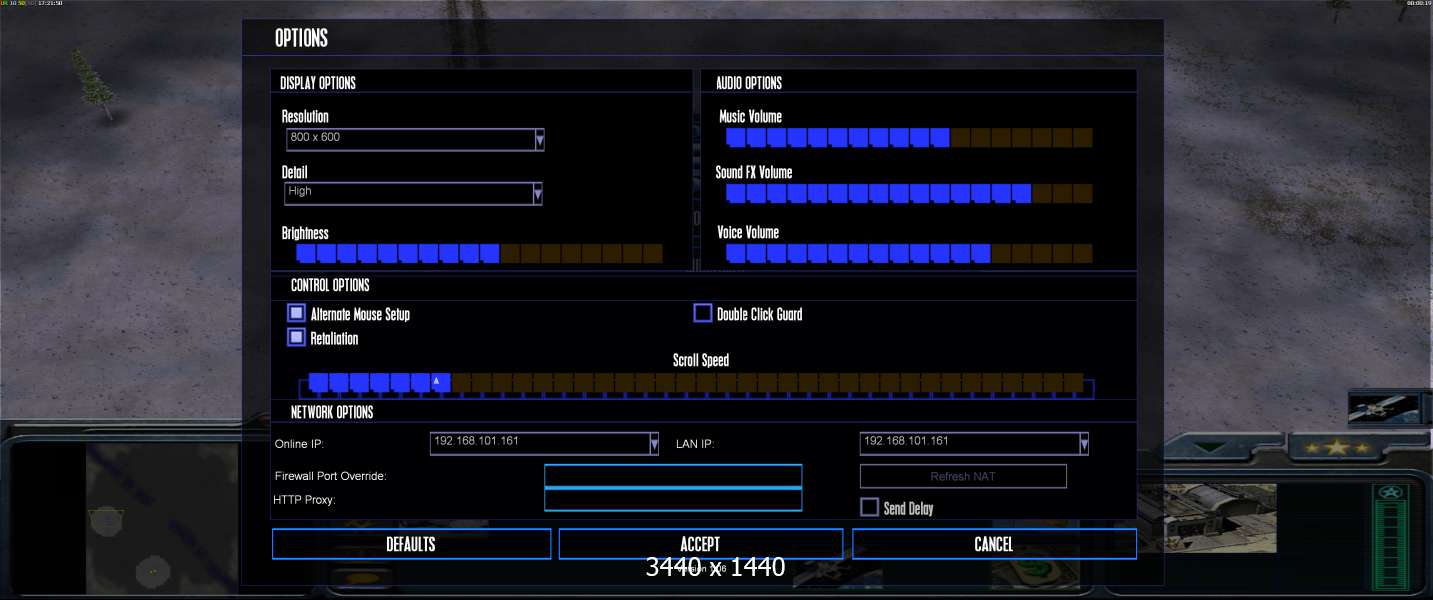Click the AUDIO OPTIONS section heading

pos(749,83)
